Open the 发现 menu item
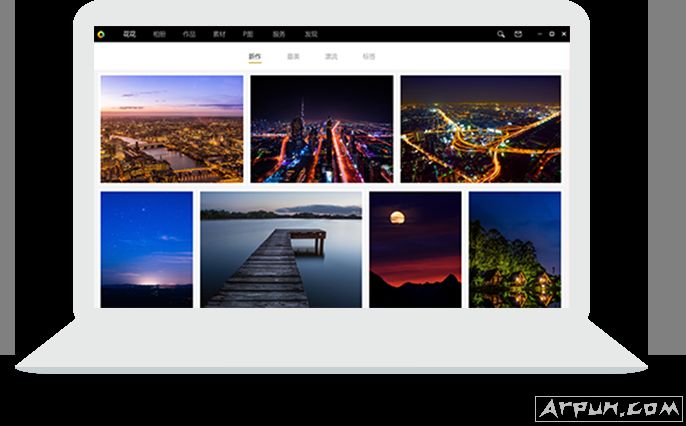The width and height of the screenshot is (686, 426). pos(311,34)
